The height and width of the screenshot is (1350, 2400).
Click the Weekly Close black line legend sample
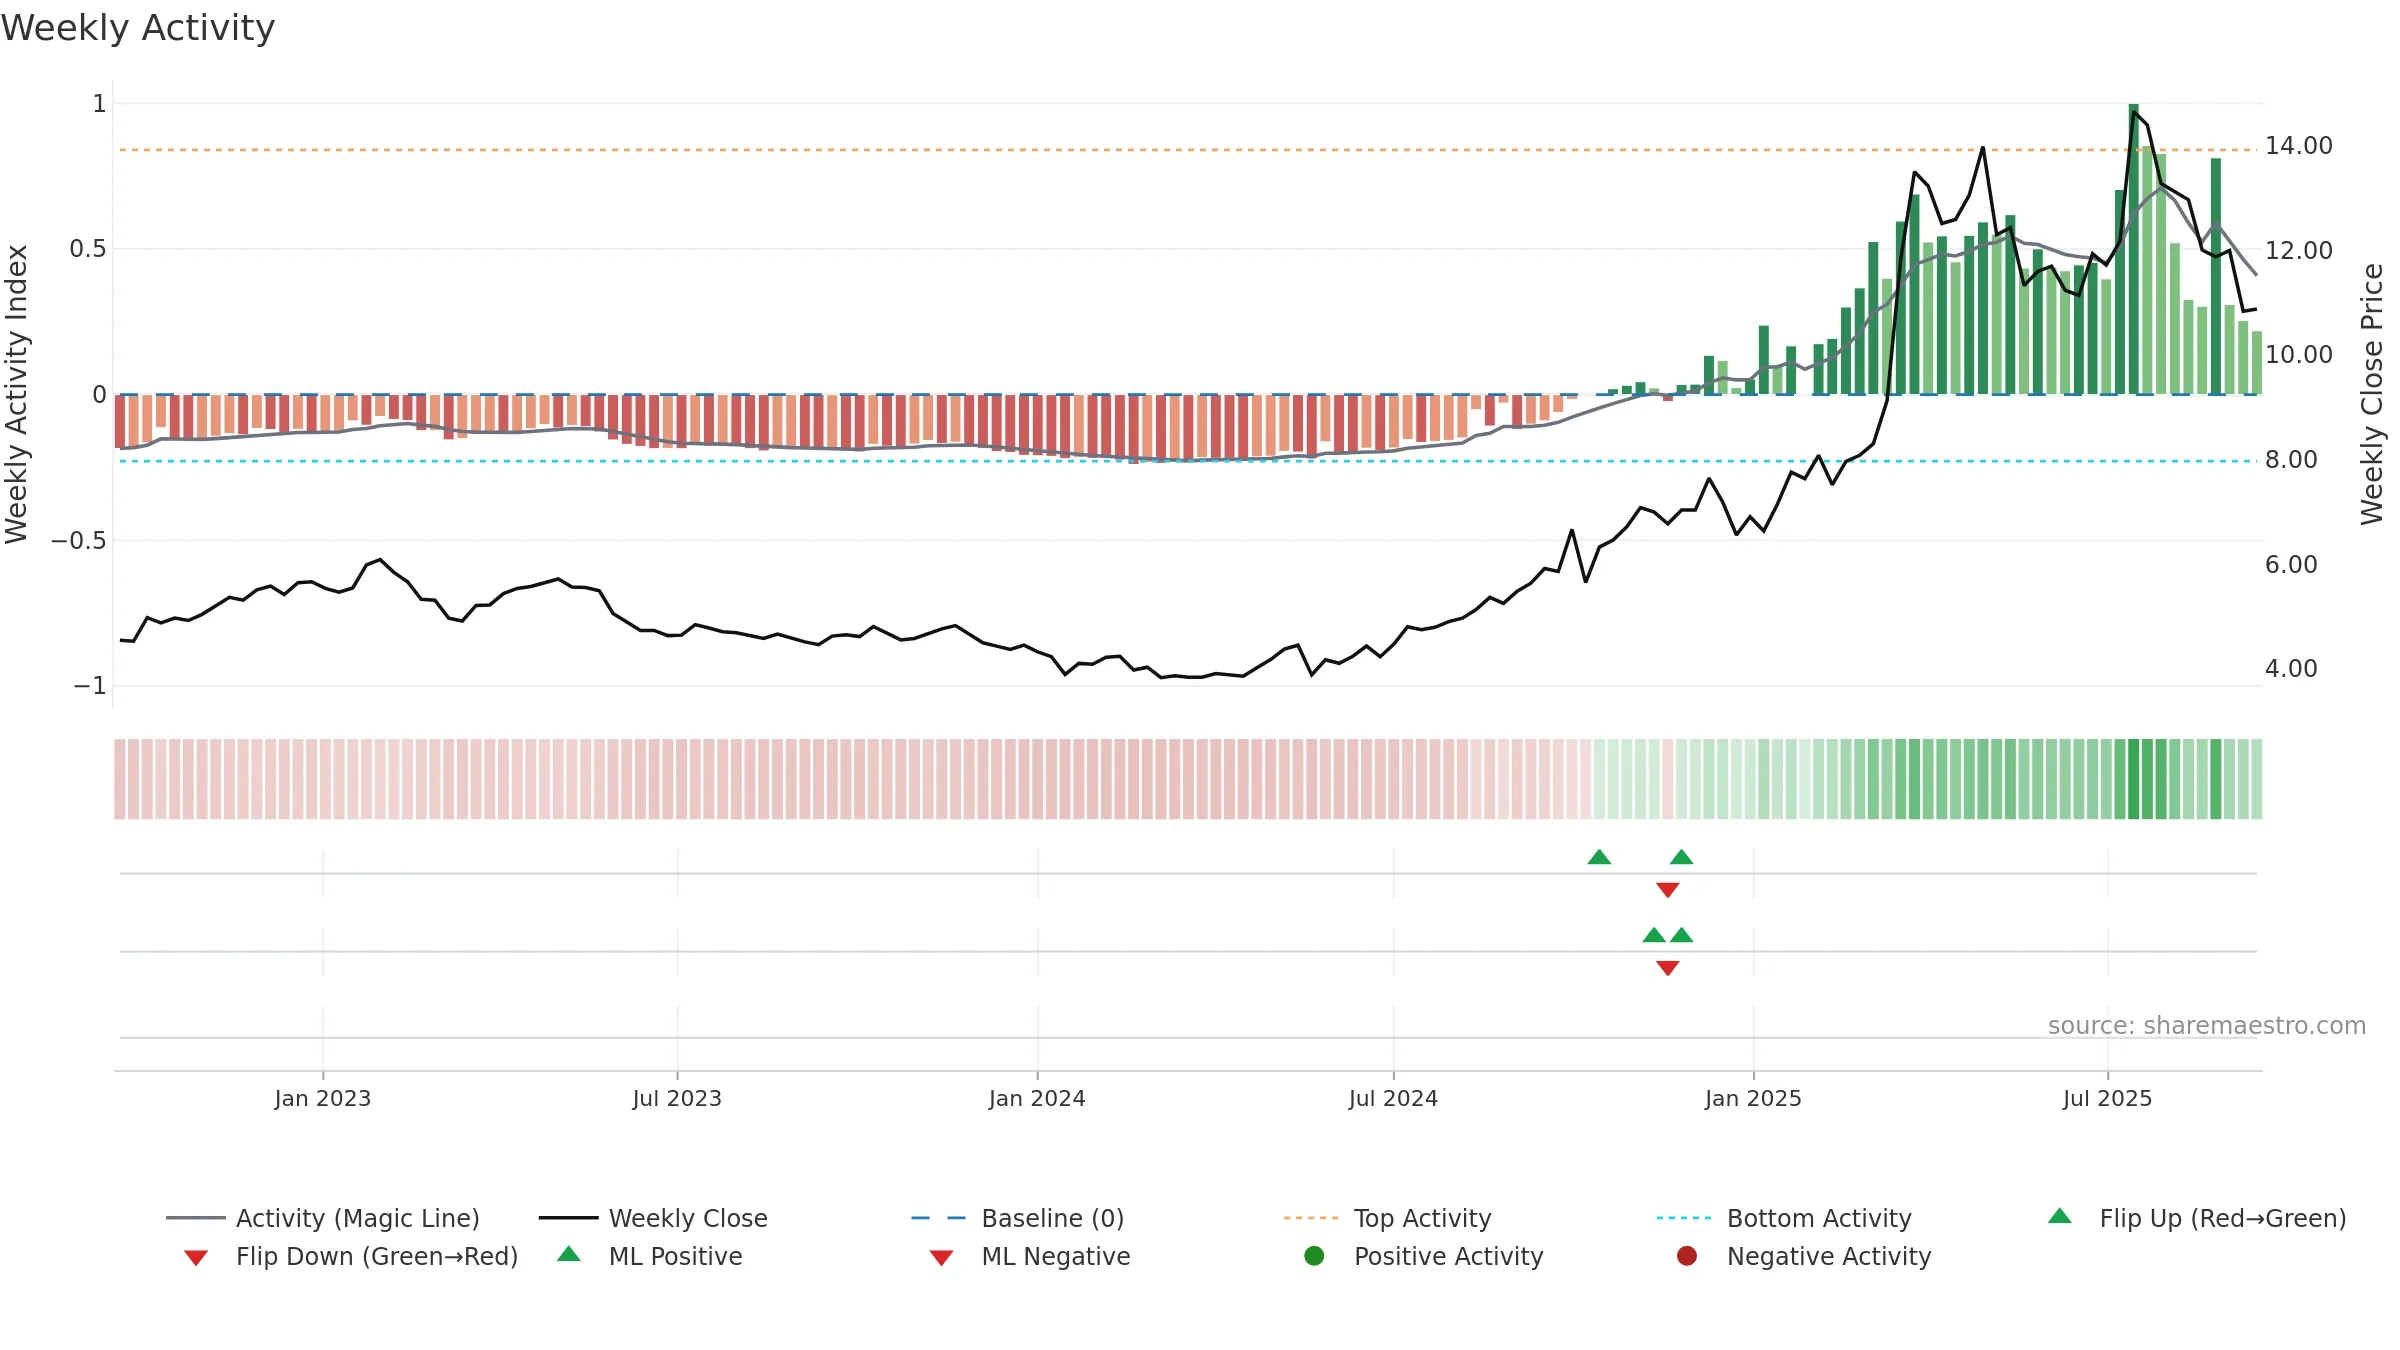coord(568,1218)
